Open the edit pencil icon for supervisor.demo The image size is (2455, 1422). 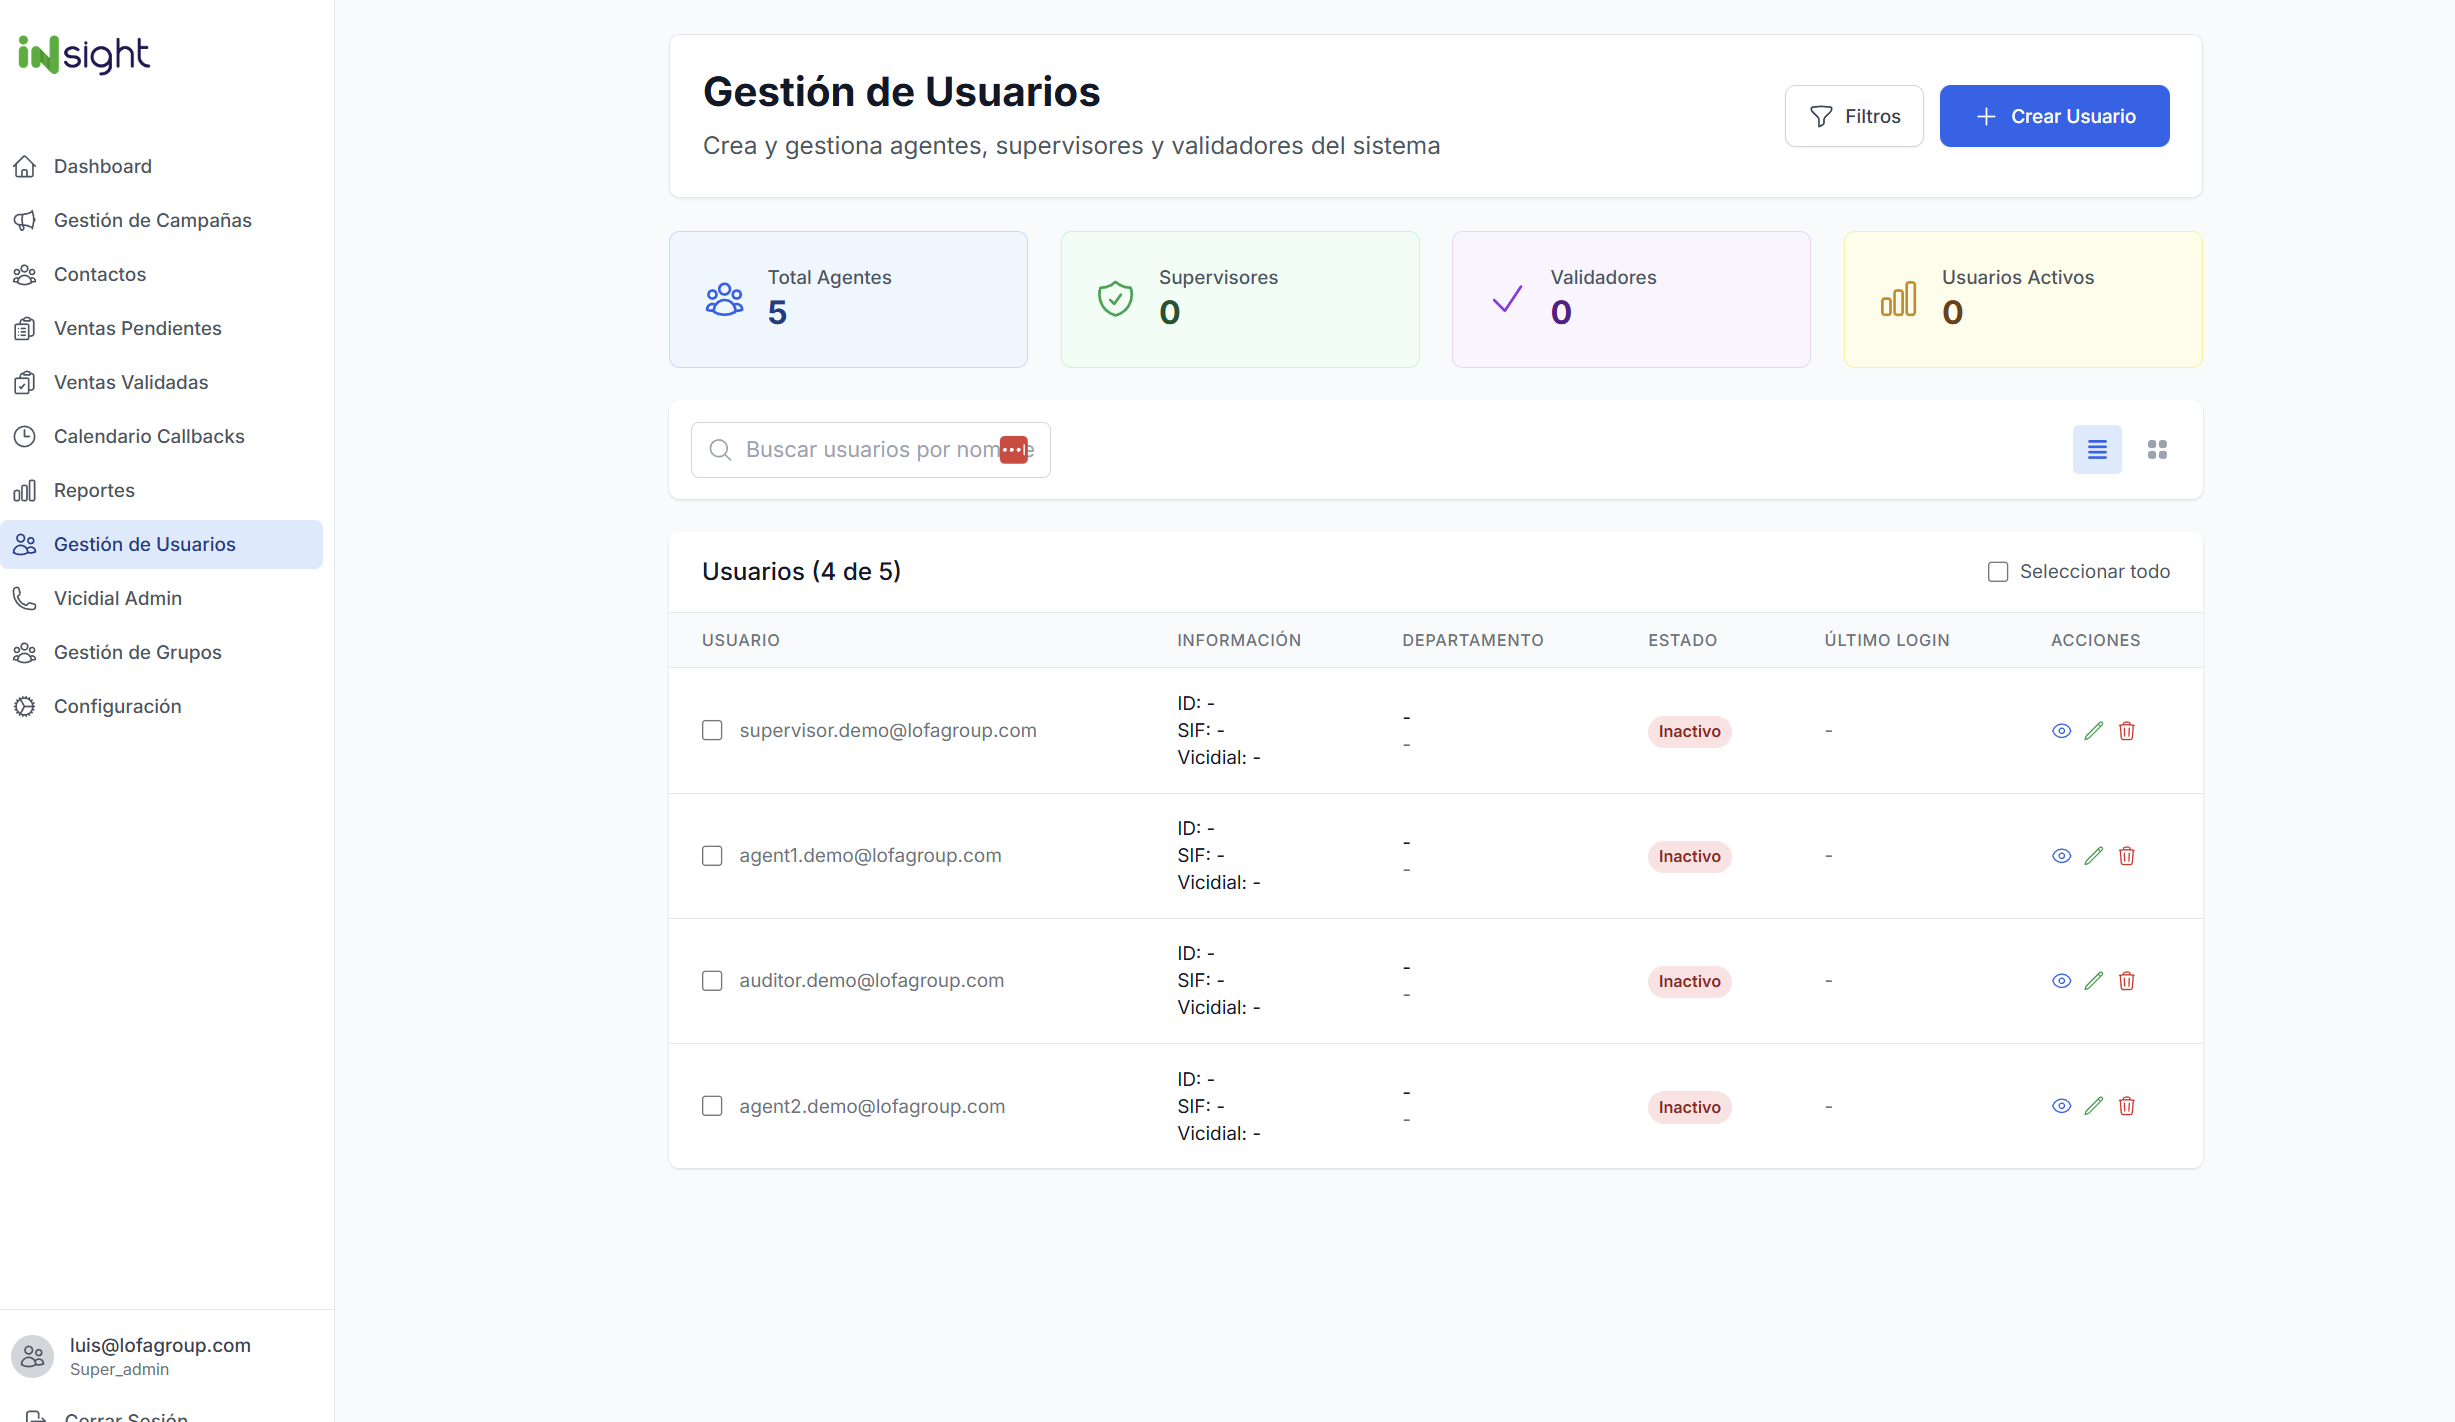click(2094, 730)
